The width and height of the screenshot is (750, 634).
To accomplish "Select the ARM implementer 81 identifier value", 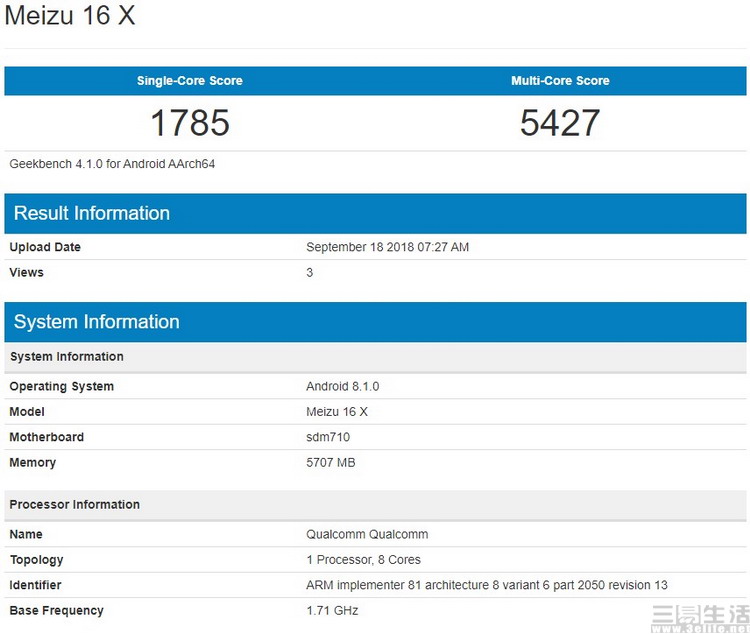I will pos(486,585).
